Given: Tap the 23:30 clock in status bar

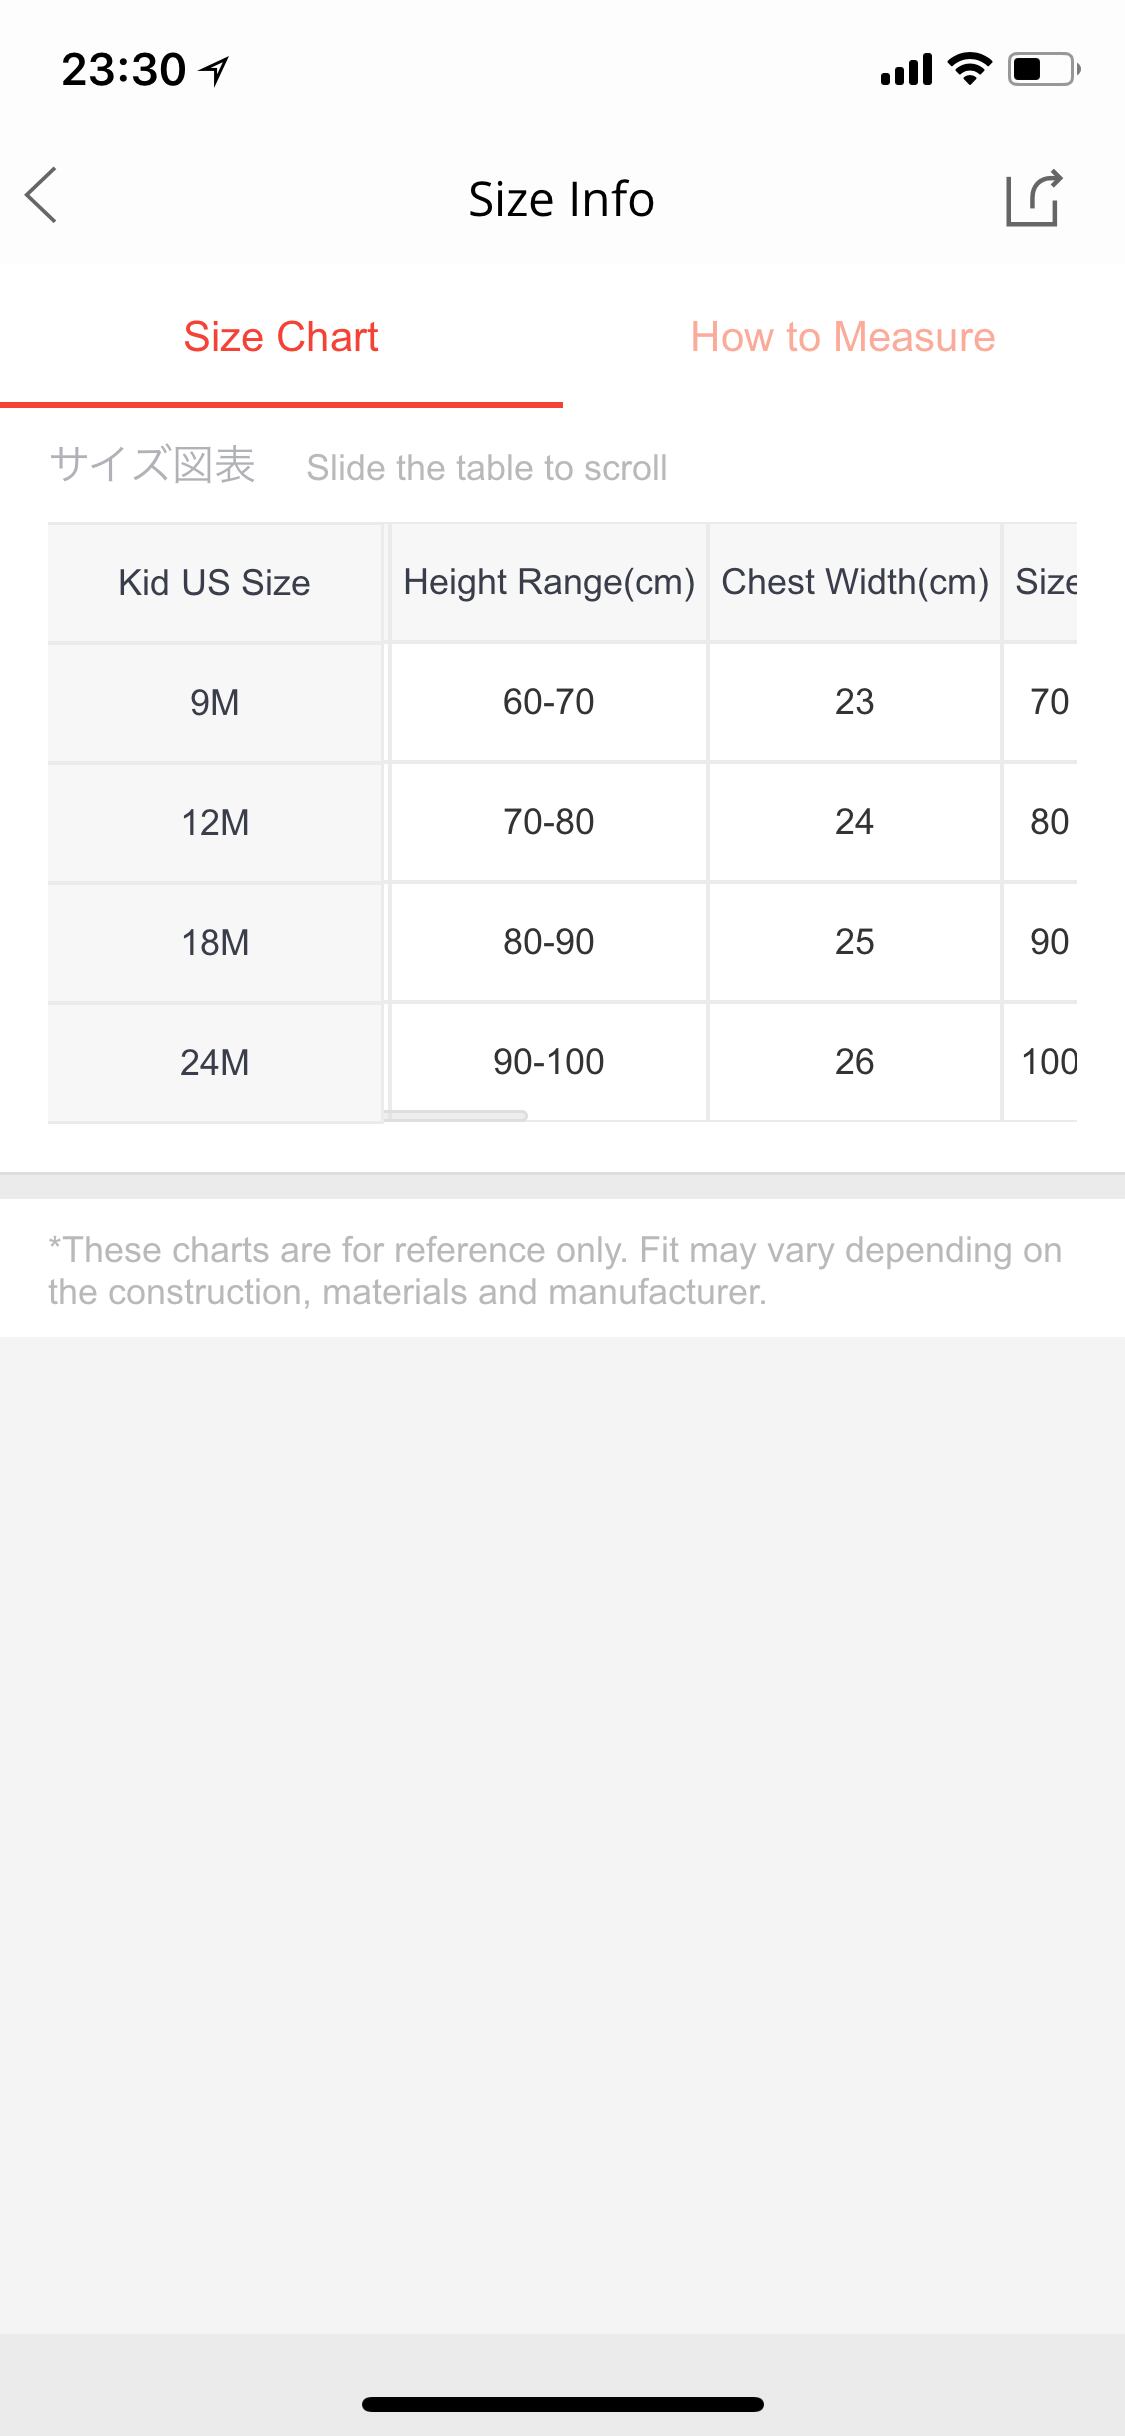Looking at the screenshot, I should pyautogui.click(x=123, y=70).
